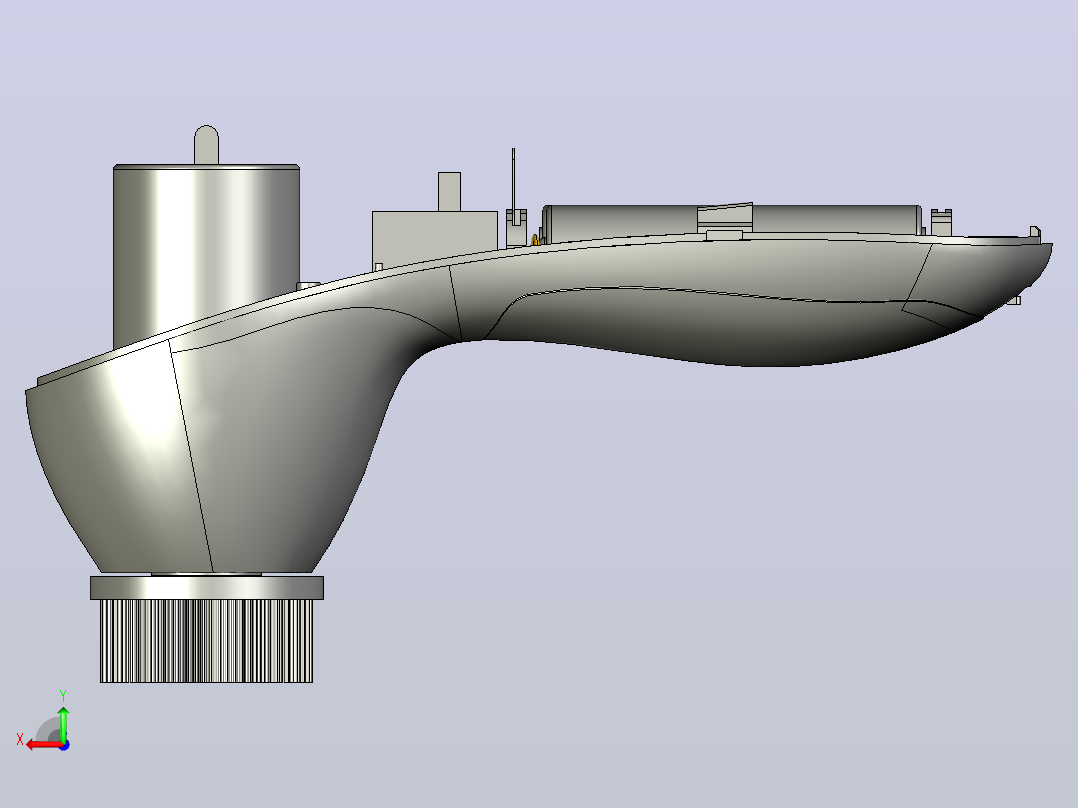Select the brush bristles at the bottom
The image size is (1078, 808).
(x=206, y=641)
